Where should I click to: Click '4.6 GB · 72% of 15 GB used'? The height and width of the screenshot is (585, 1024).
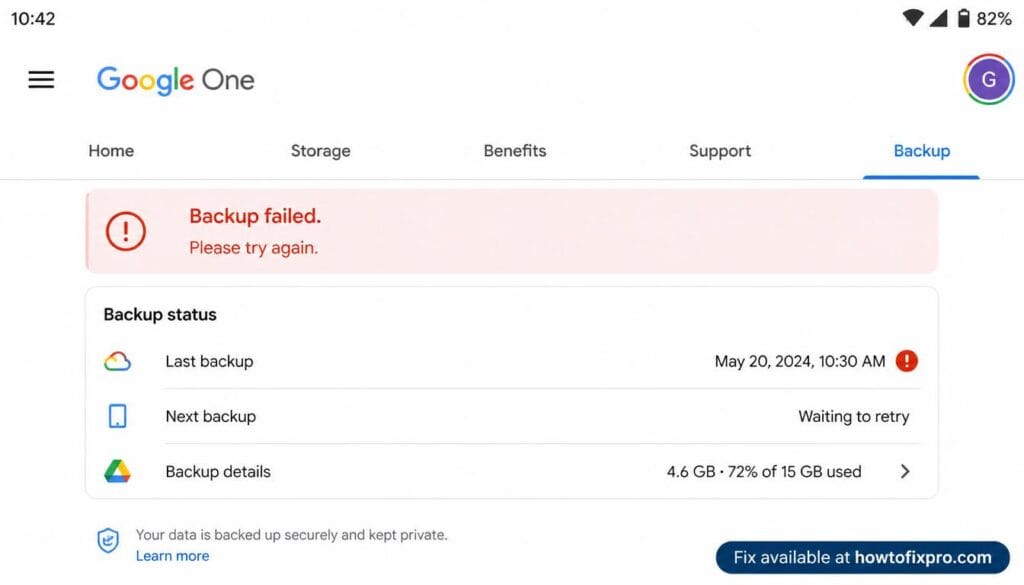(x=763, y=471)
